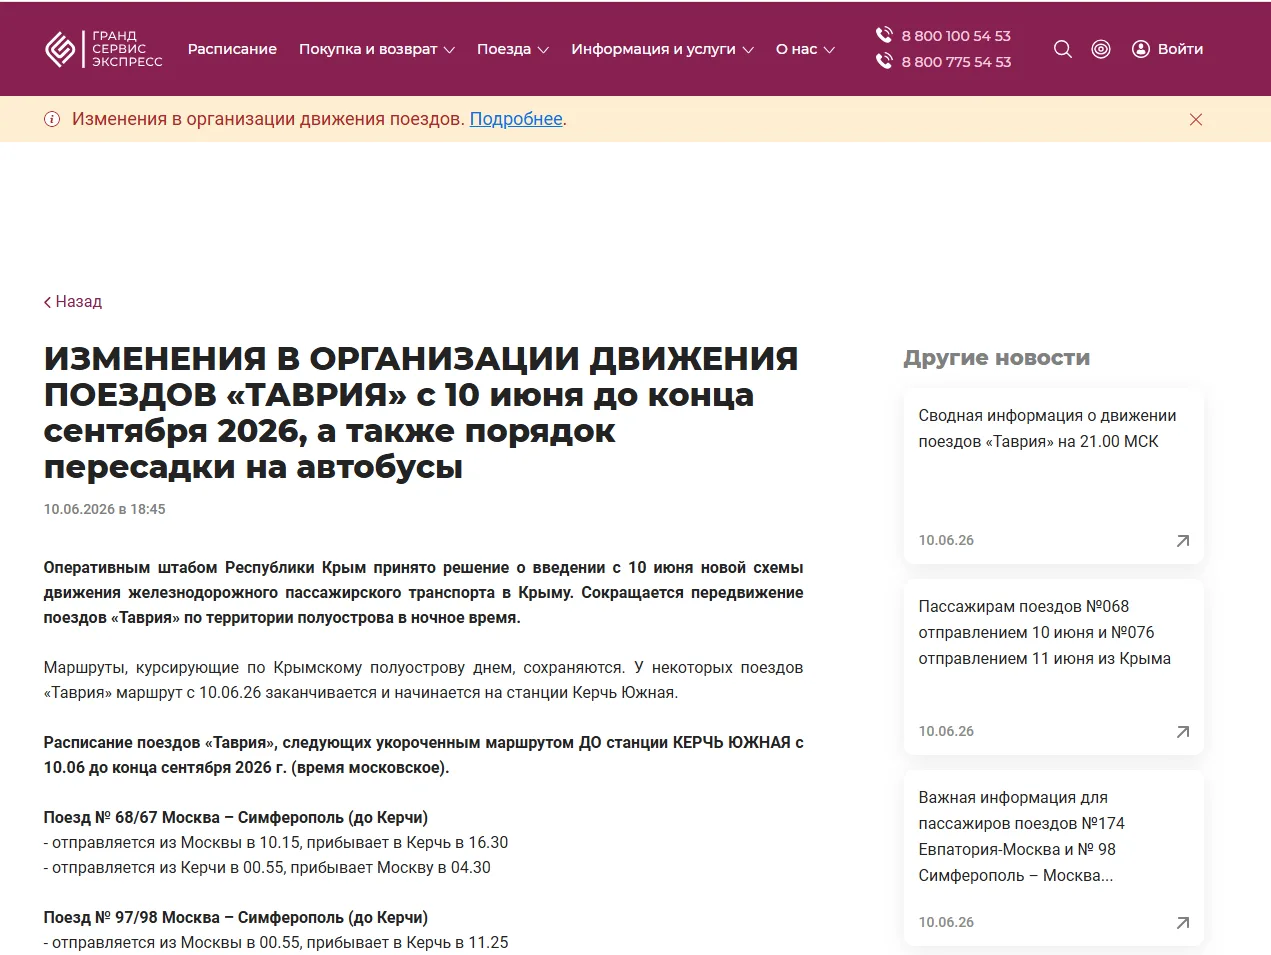The height and width of the screenshot is (955, 1271).
Task: Call the phone number 8 800 775 54 53
Action: (x=956, y=62)
